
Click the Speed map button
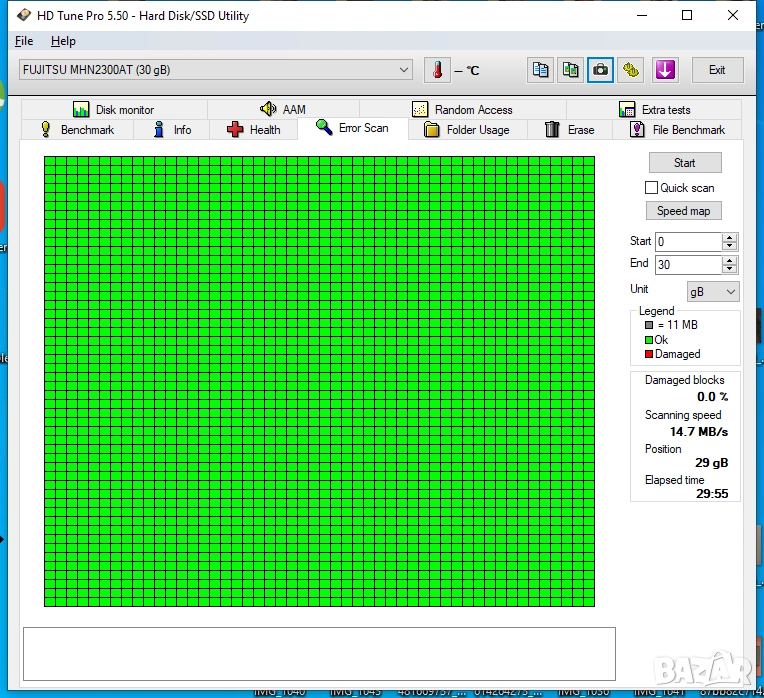(684, 211)
